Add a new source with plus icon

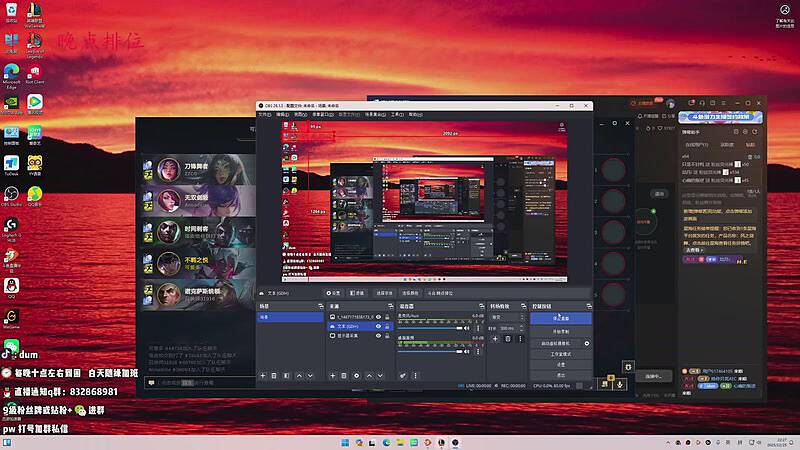[x=331, y=376]
